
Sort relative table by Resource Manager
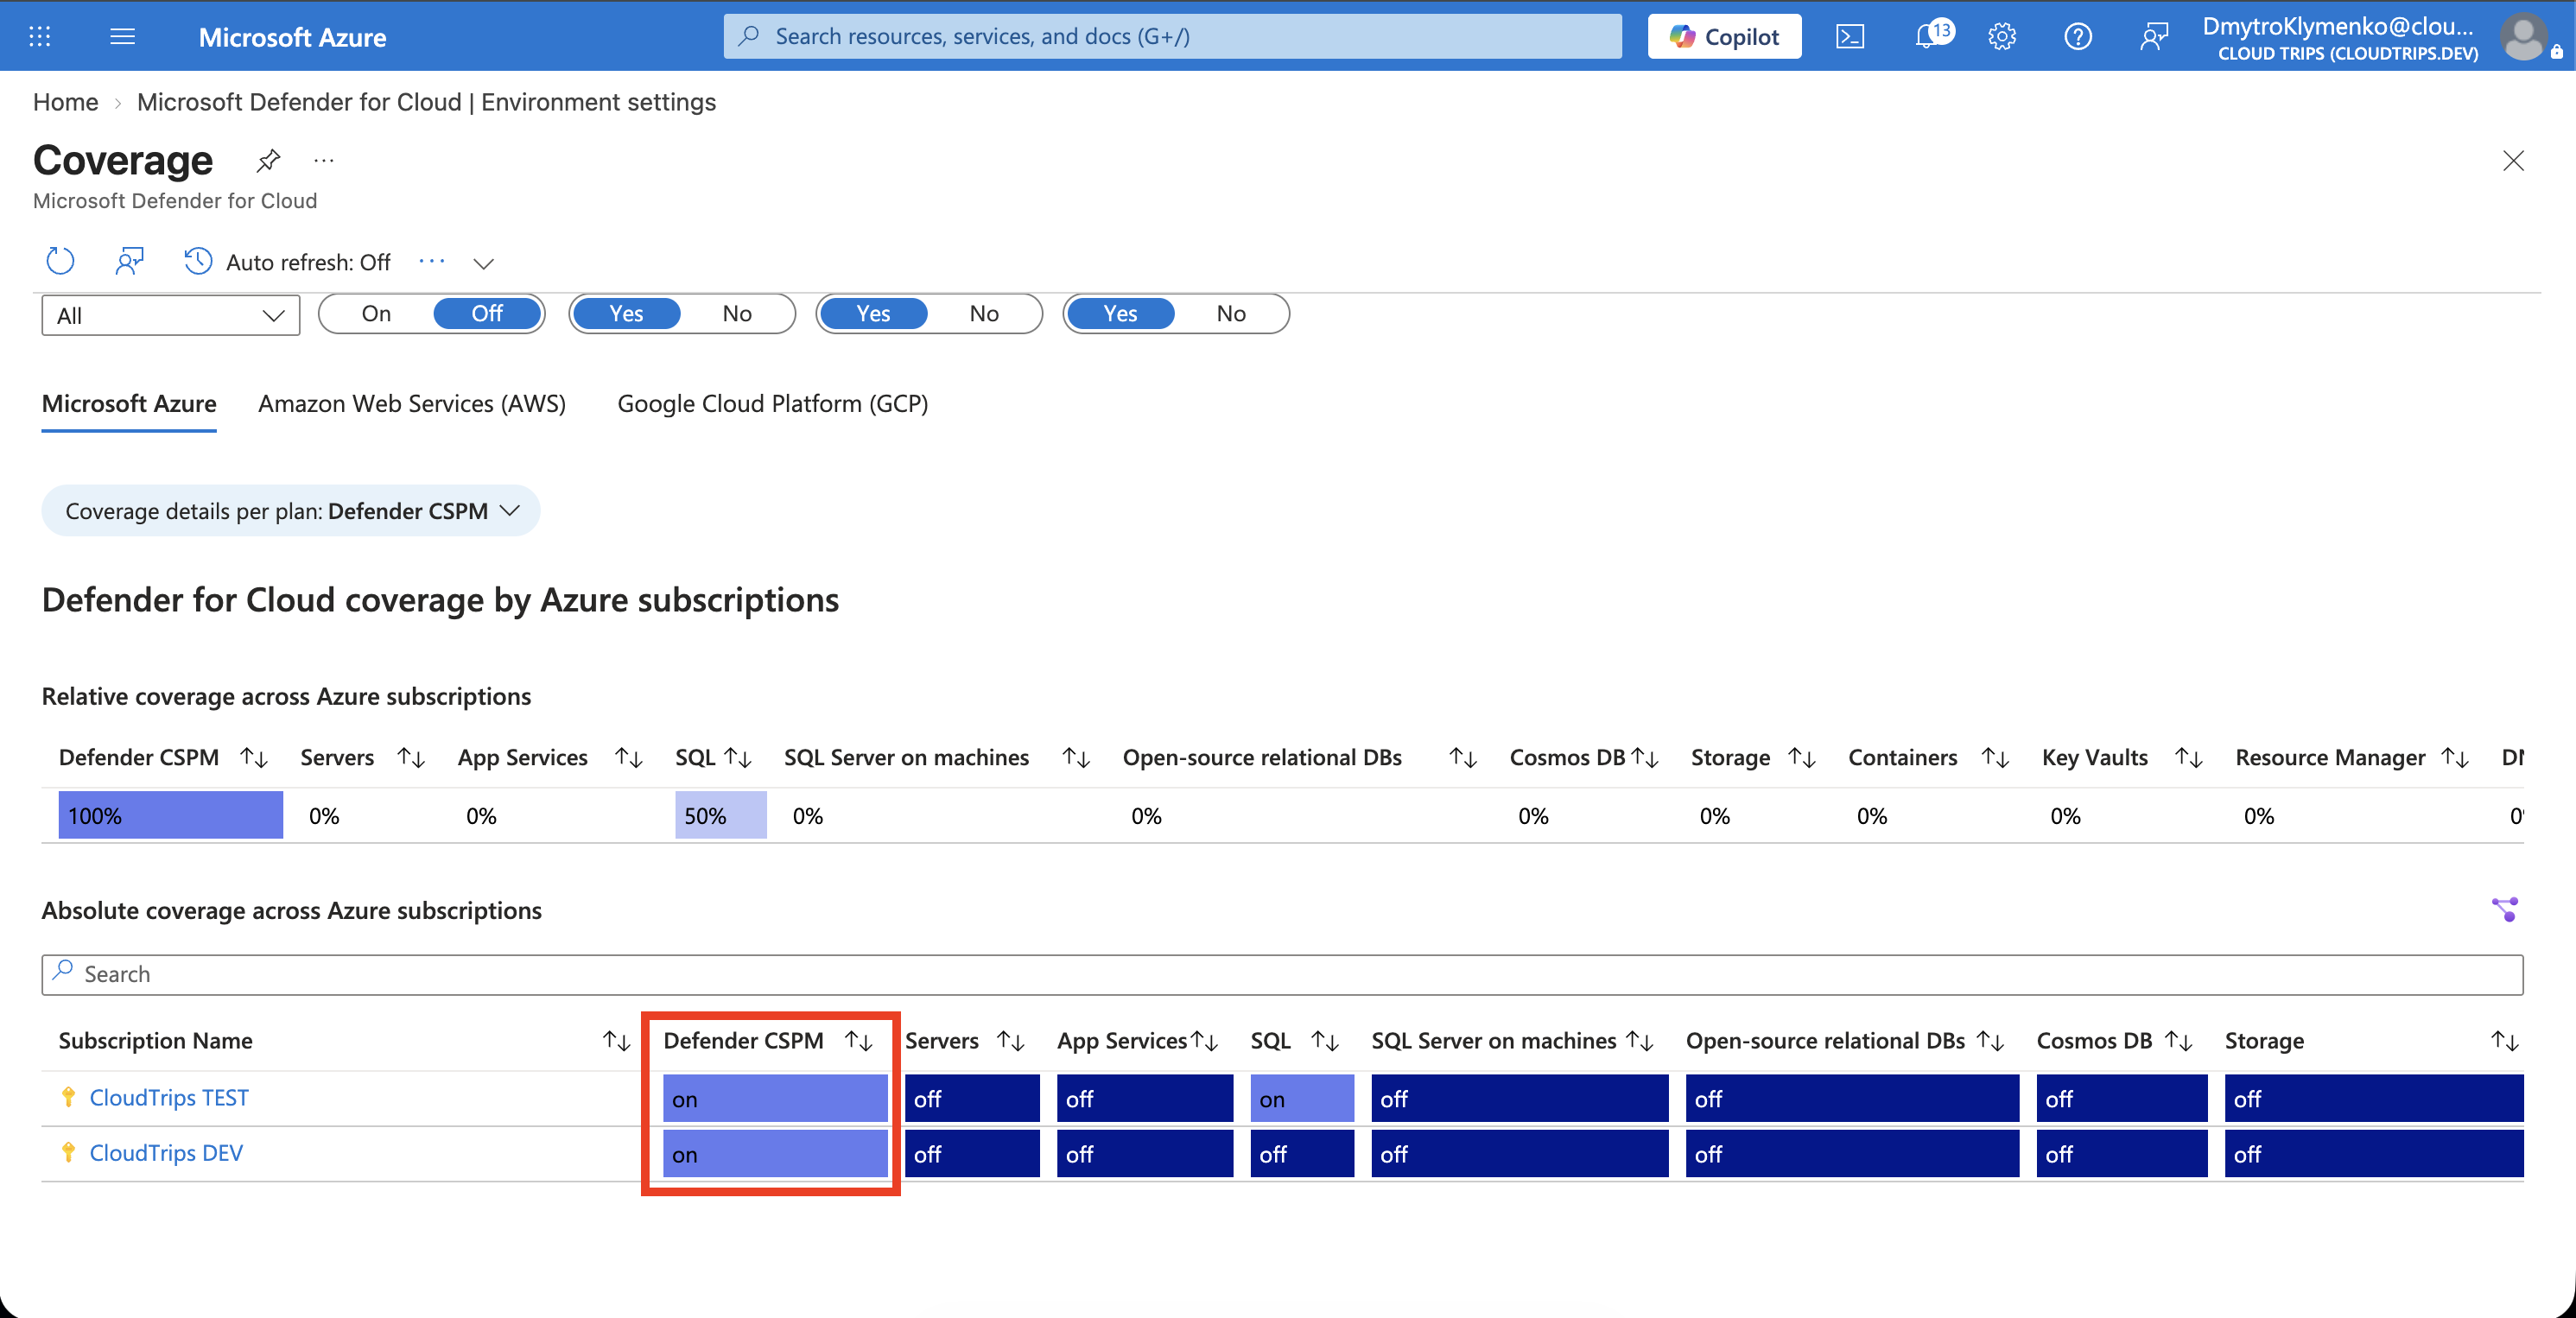pyautogui.click(x=2455, y=758)
